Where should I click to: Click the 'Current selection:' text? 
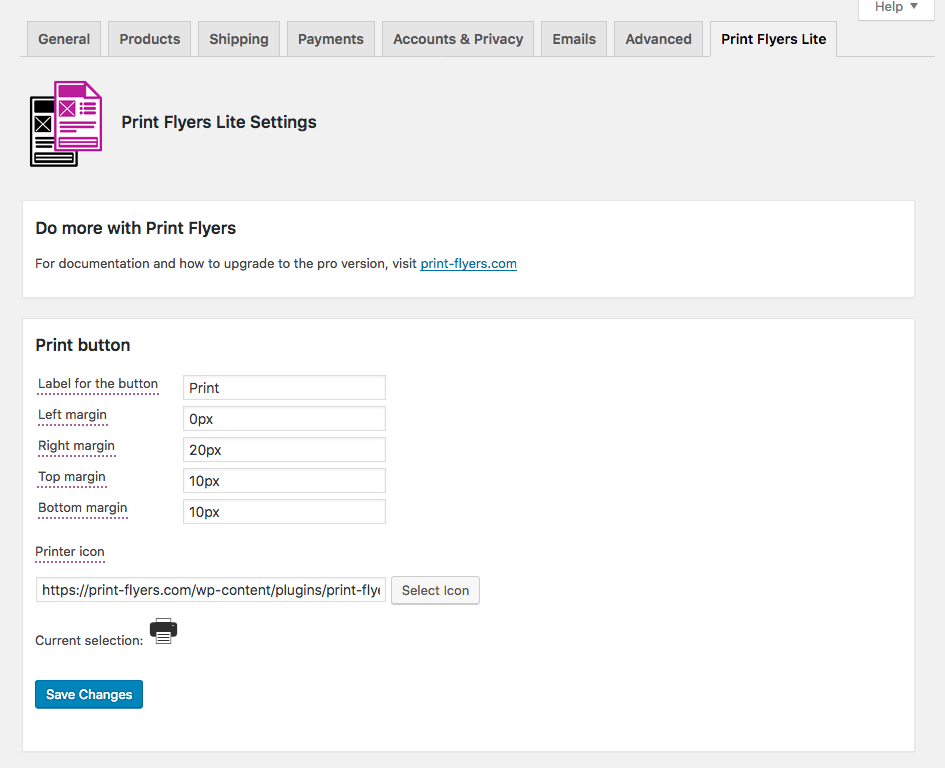pyautogui.click(x=89, y=641)
